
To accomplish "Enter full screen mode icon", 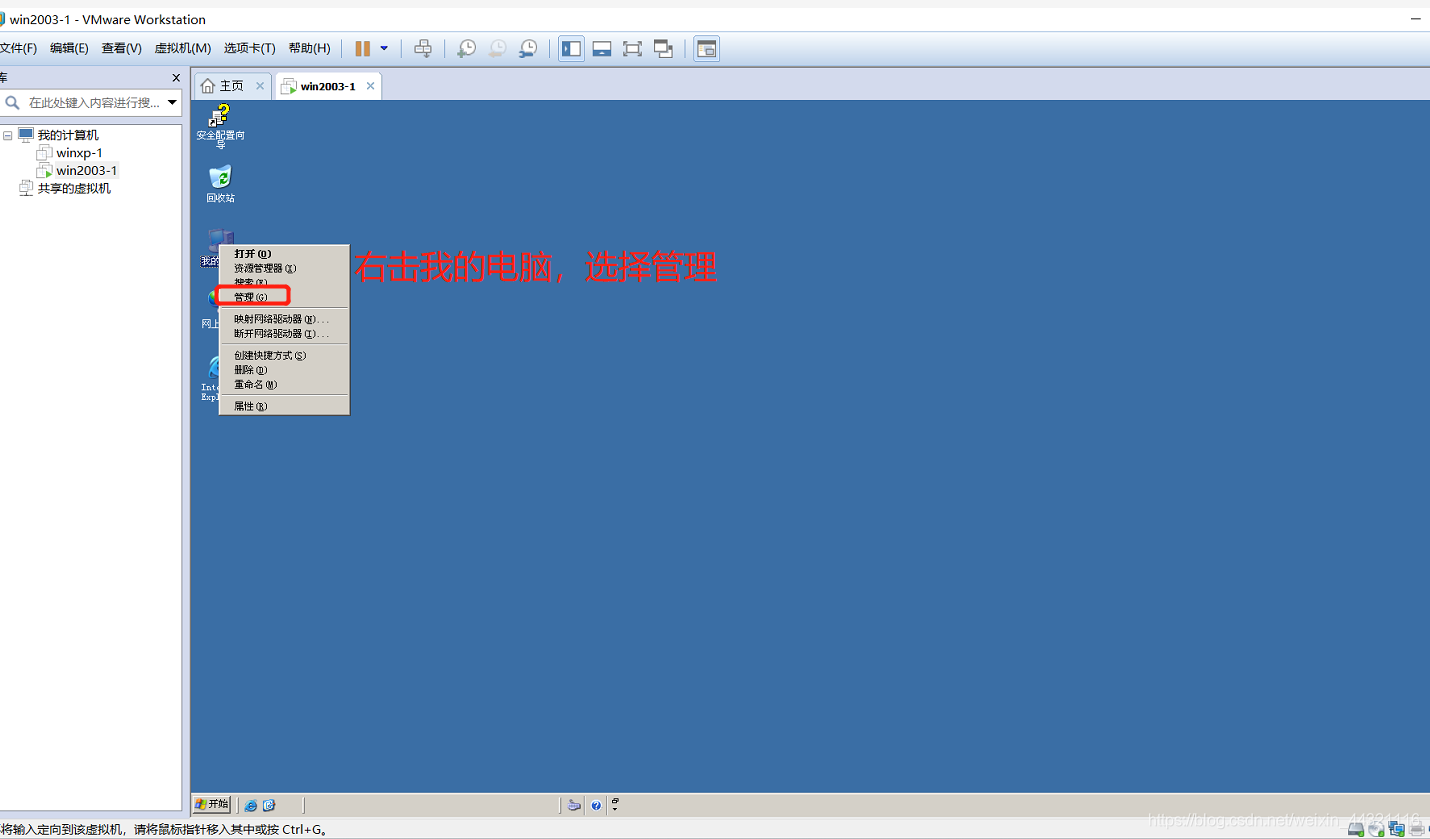I will (x=632, y=48).
